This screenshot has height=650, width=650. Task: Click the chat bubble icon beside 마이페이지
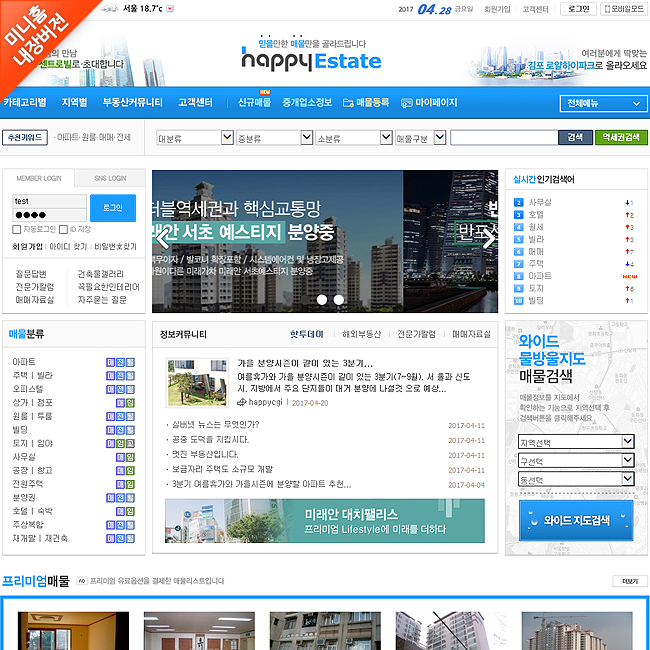(406, 103)
